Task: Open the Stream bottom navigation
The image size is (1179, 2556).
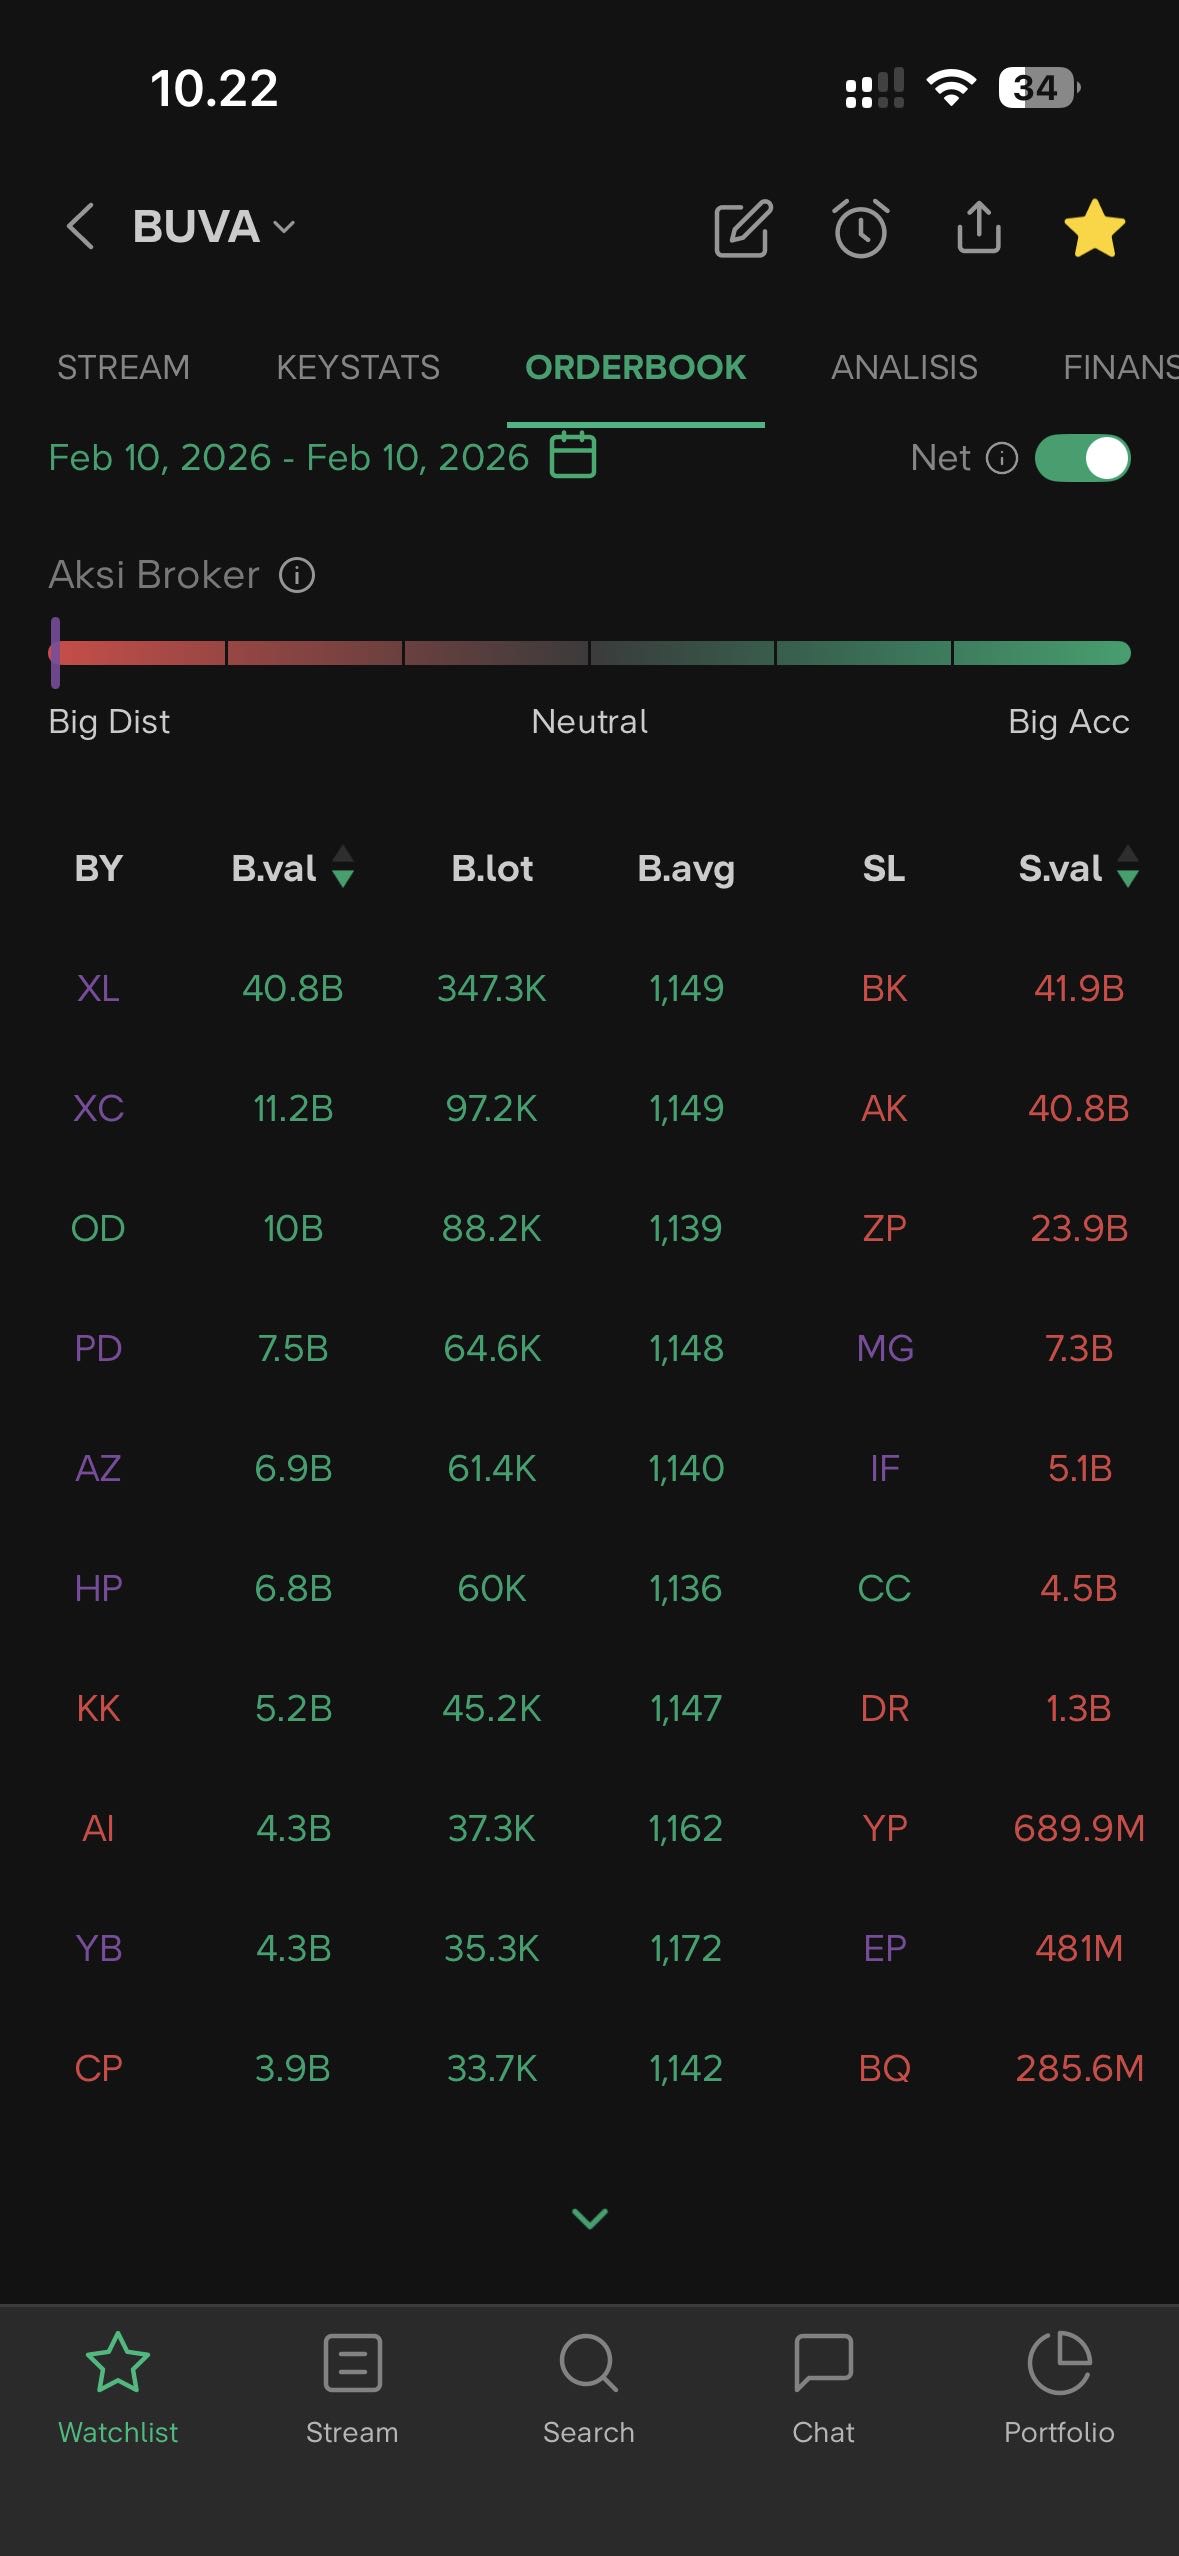Action: pos(352,2388)
